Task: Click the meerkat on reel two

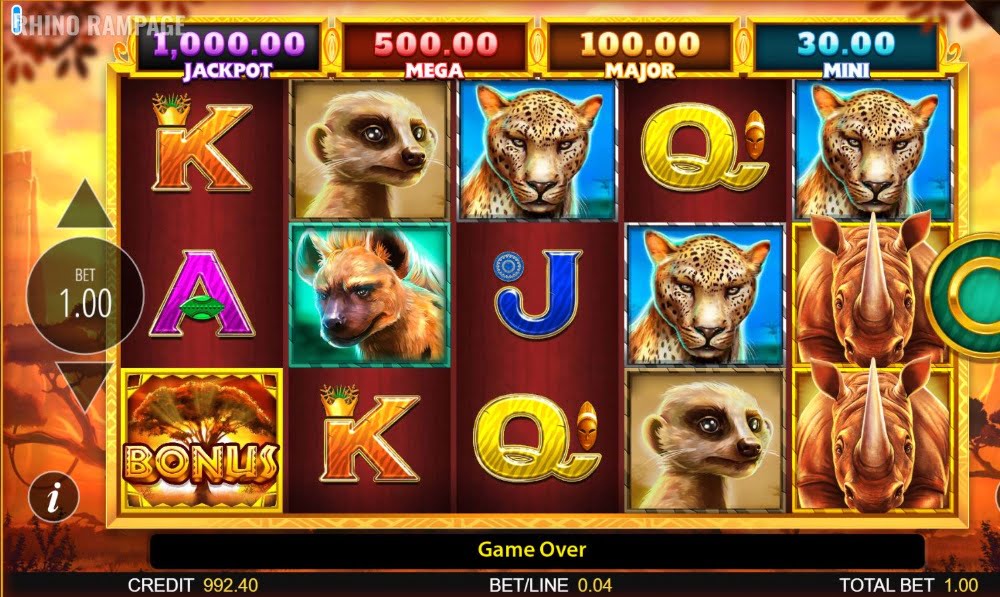Action: [x=369, y=151]
